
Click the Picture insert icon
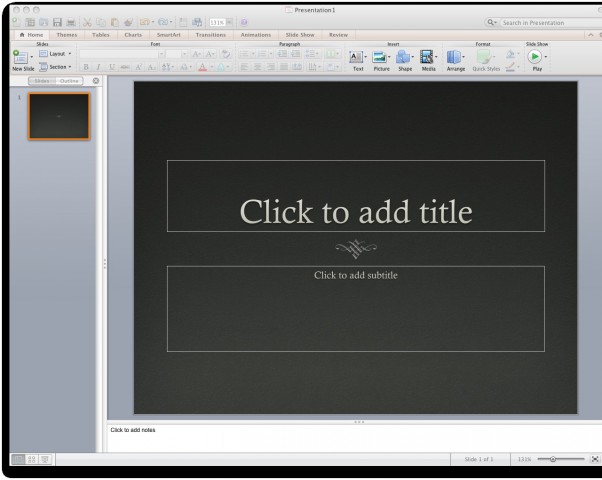click(379, 57)
